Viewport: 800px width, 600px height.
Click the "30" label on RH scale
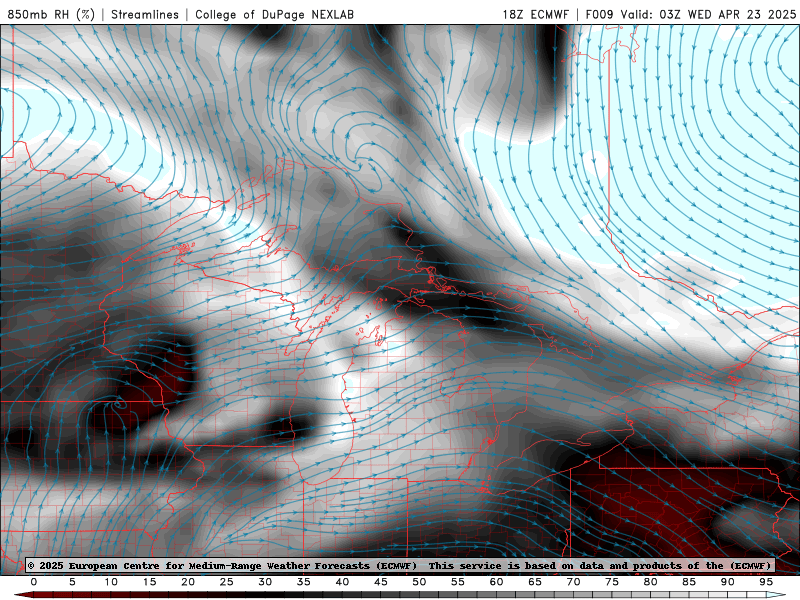tap(265, 582)
